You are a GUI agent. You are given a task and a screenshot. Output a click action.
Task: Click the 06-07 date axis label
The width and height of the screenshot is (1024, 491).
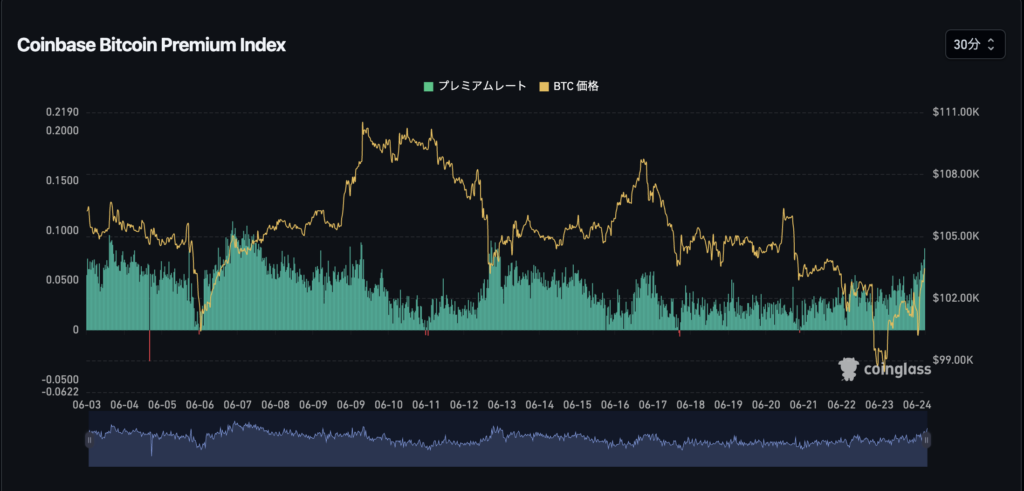pyautogui.click(x=238, y=405)
